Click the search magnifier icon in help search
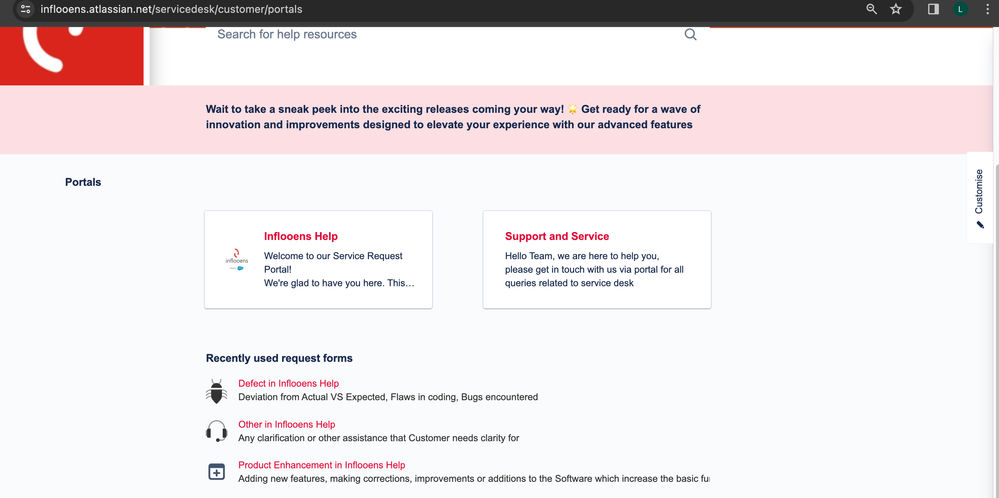Viewport: 999px width, 498px height. [691, 34]
